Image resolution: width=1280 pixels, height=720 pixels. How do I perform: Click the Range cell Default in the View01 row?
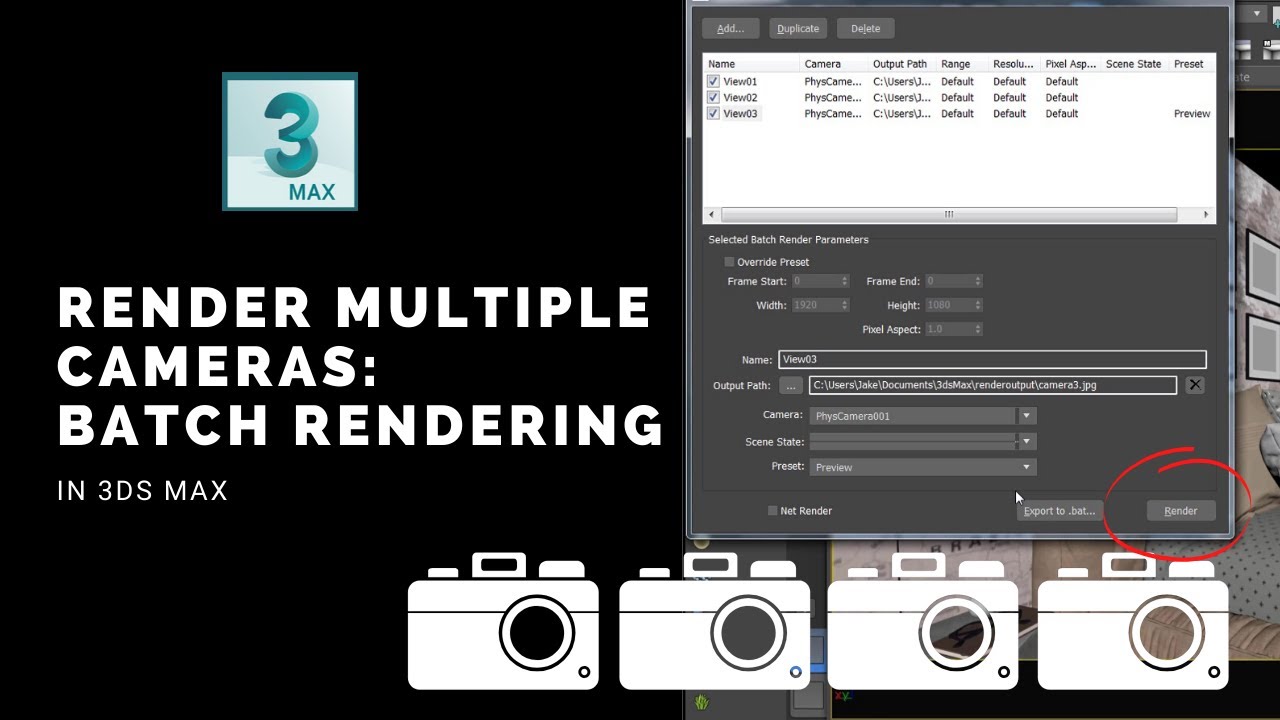pyautogui.click(x=957, y=82)
